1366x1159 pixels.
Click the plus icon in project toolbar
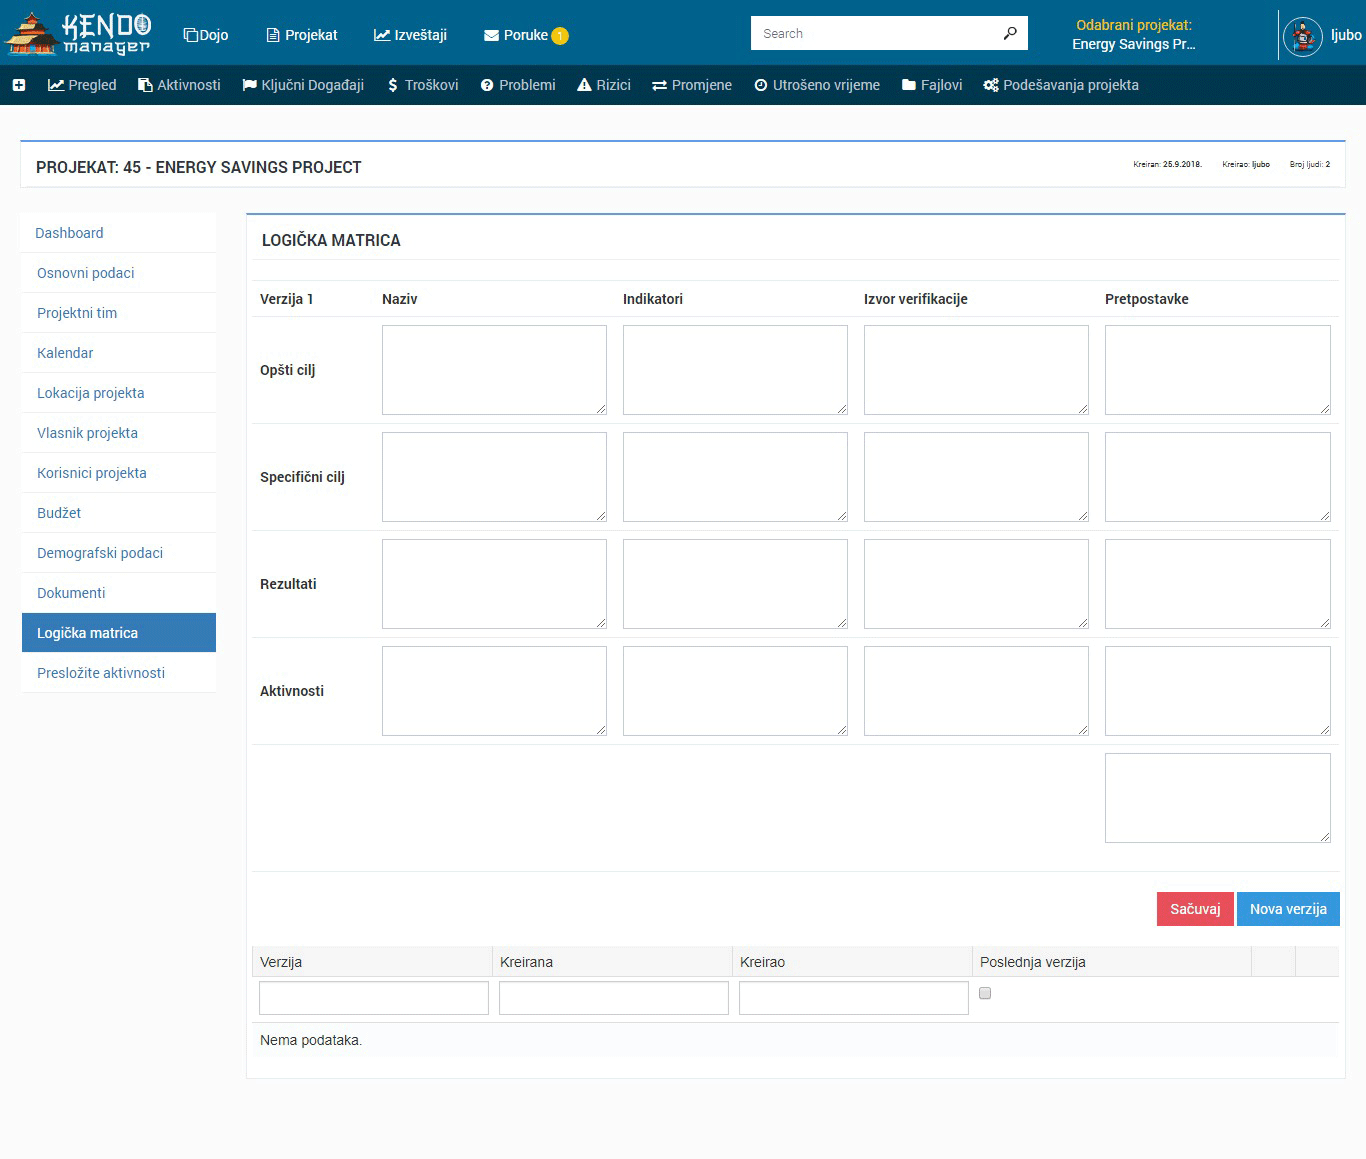(x=19, y=85)
